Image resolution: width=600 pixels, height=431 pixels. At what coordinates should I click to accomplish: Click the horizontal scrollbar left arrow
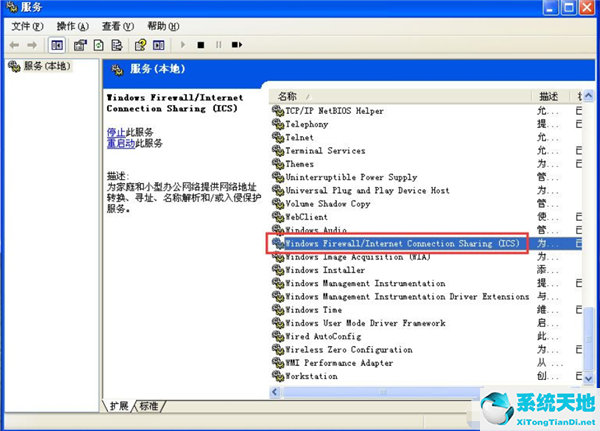[275, 392]
